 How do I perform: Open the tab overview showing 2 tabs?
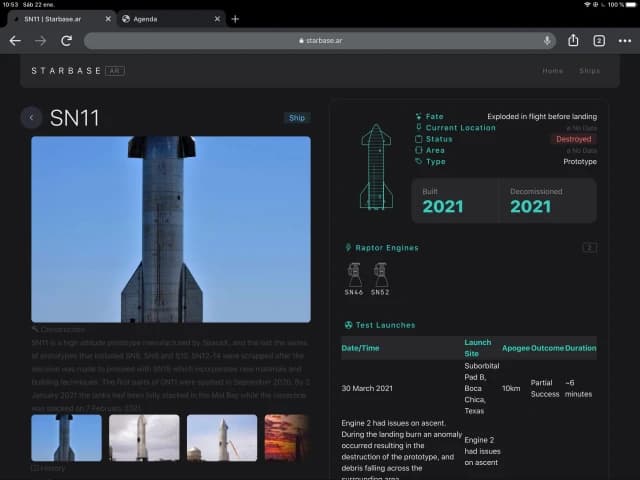point(599,41)
